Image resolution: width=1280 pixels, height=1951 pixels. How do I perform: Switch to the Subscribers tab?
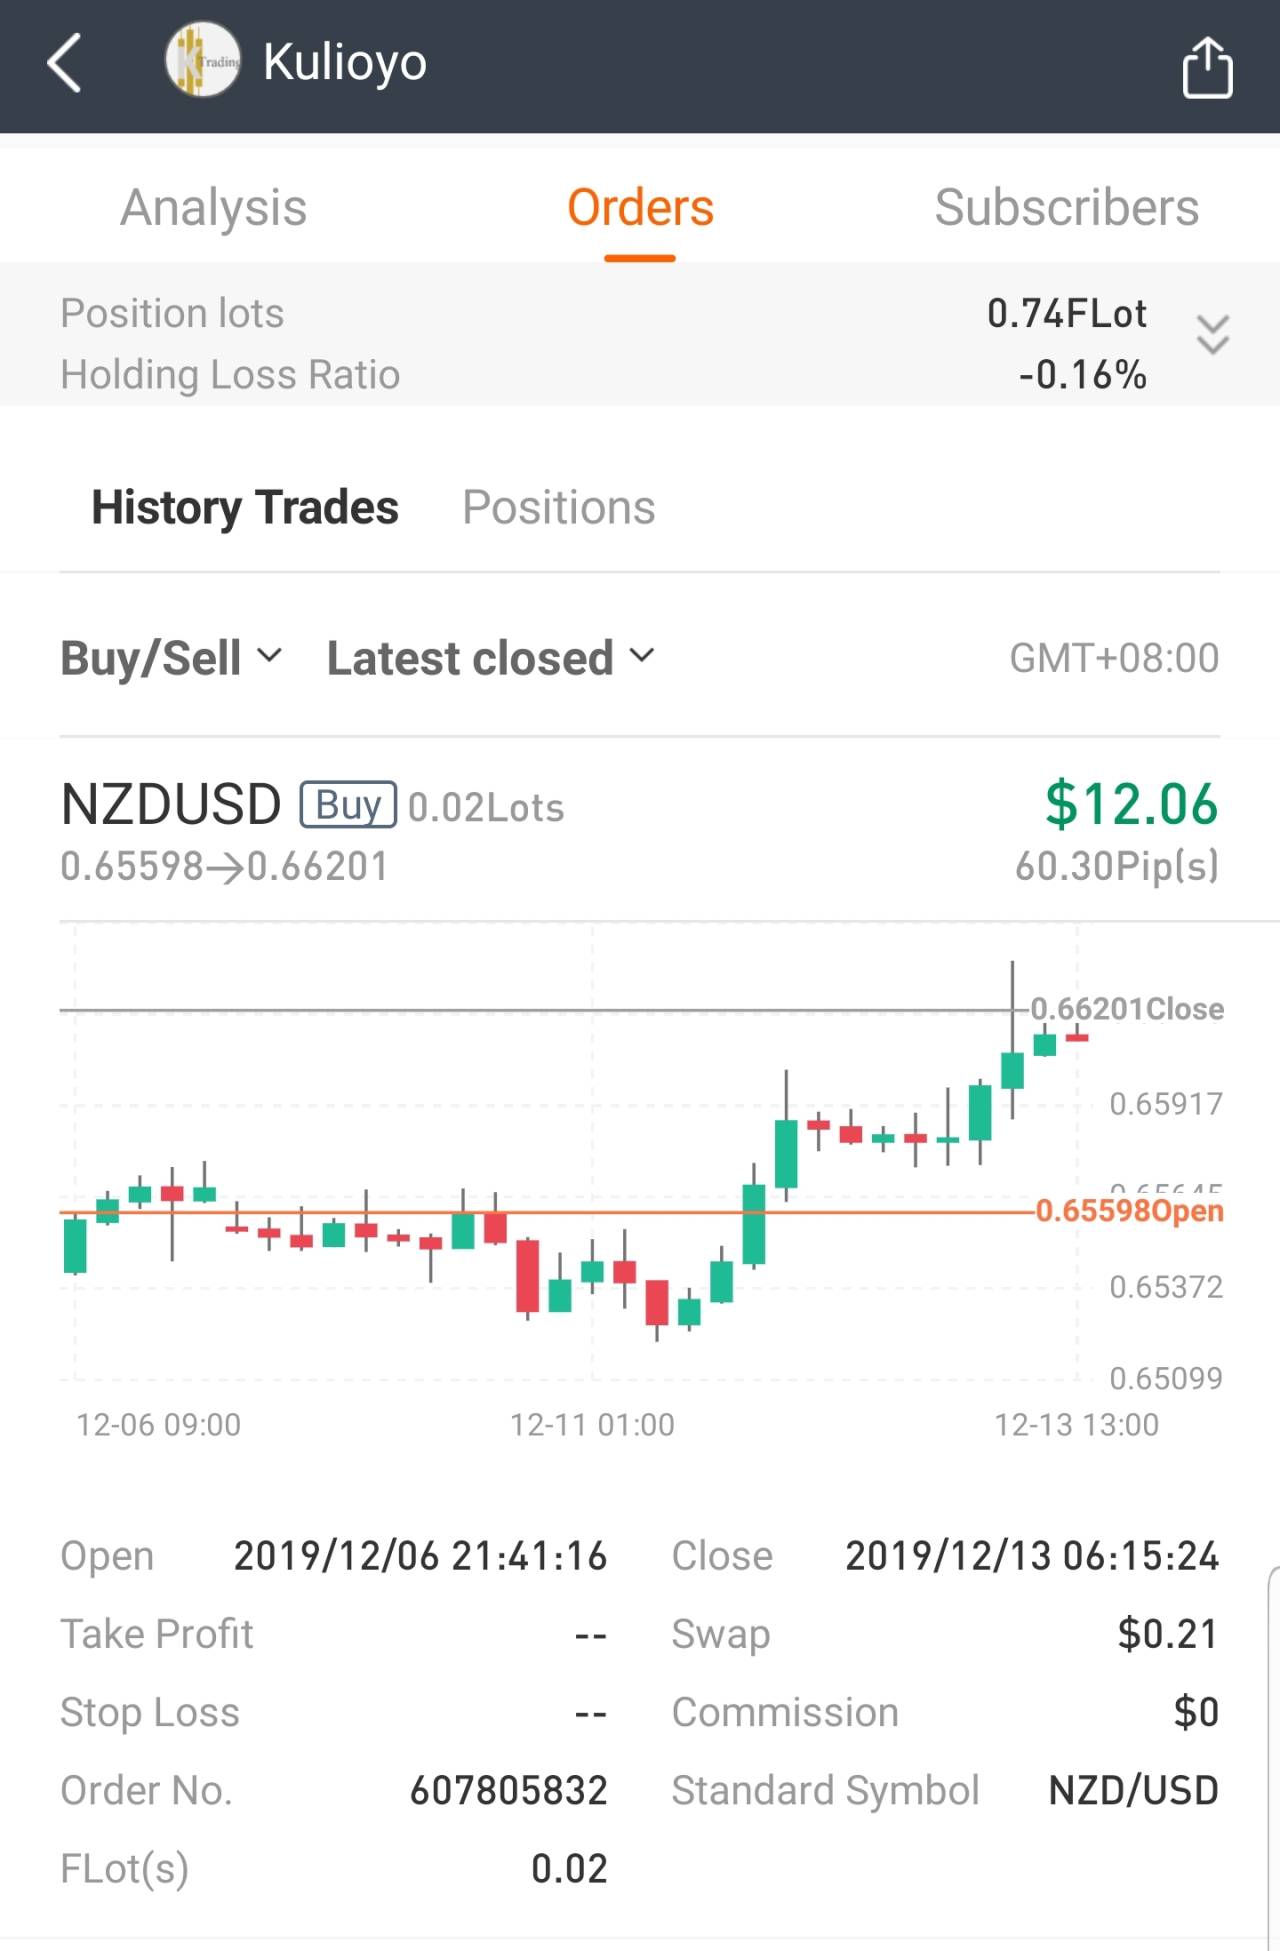[1066, 208]
